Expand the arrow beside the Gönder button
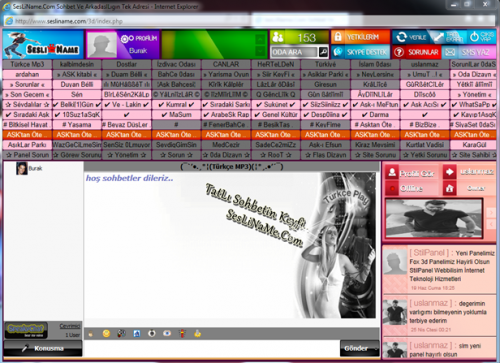The image size is (500, 363). 376,349
